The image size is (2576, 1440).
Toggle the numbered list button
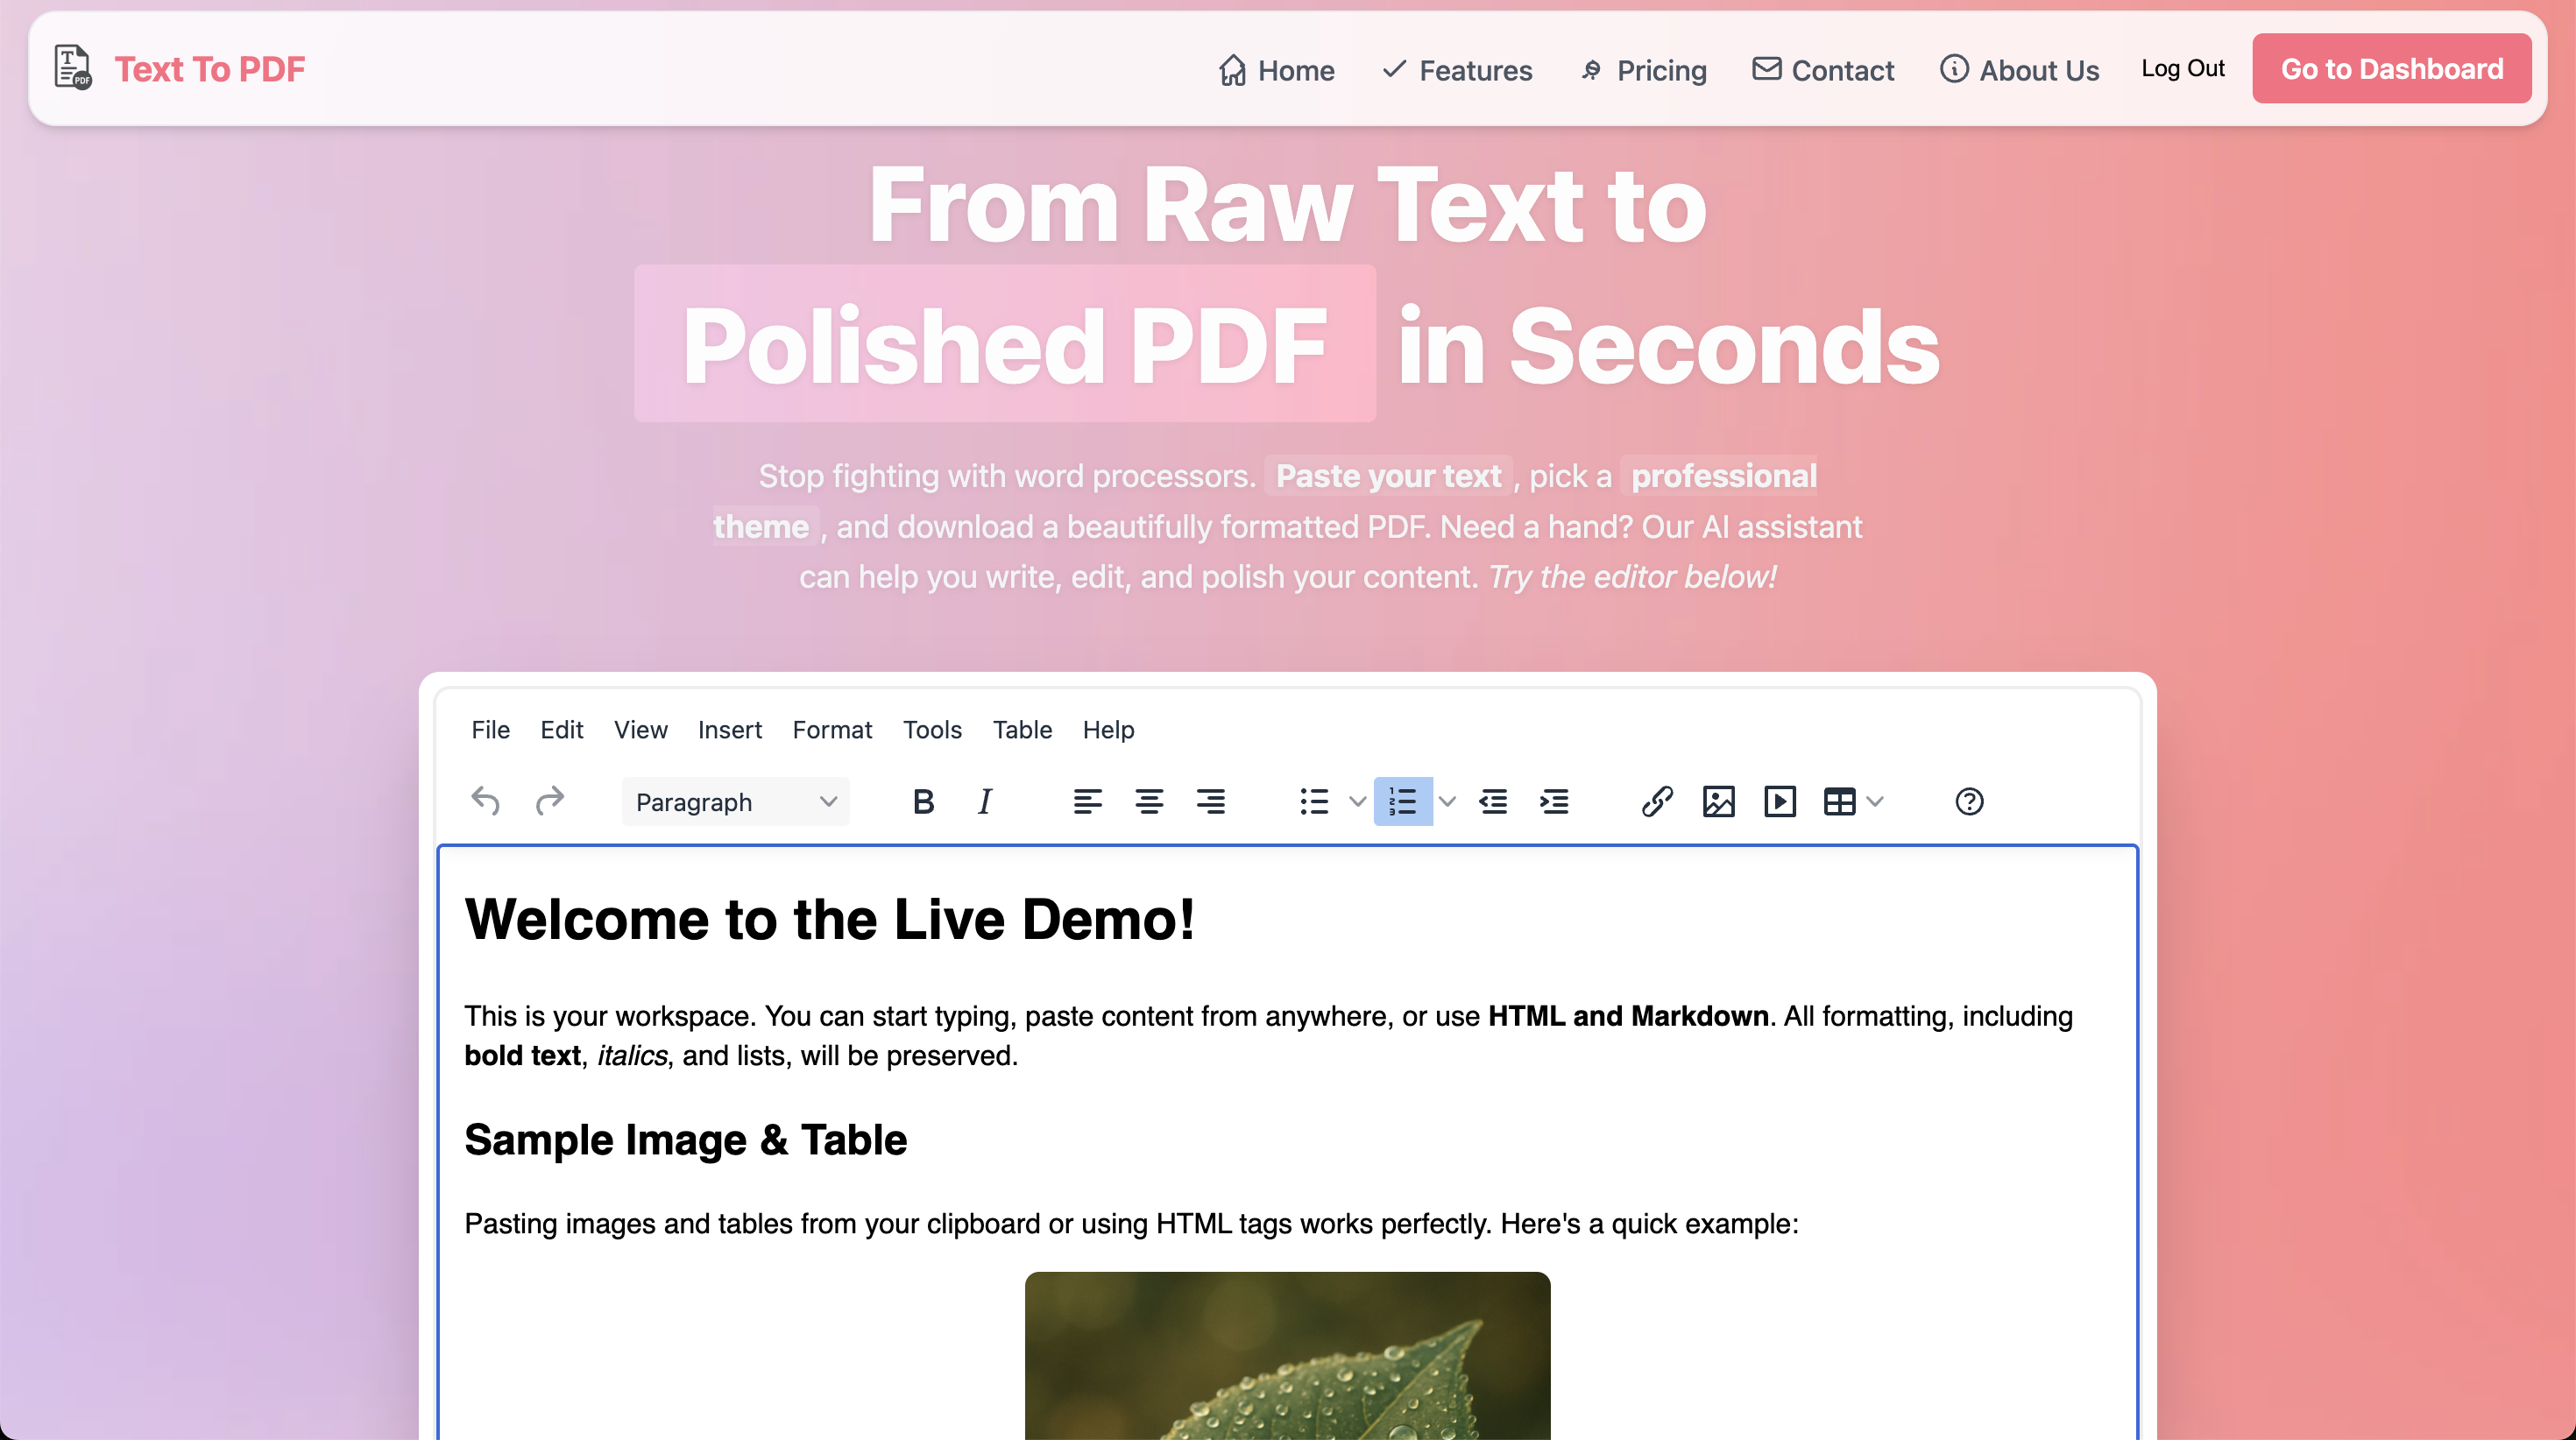pos(1402,801)
